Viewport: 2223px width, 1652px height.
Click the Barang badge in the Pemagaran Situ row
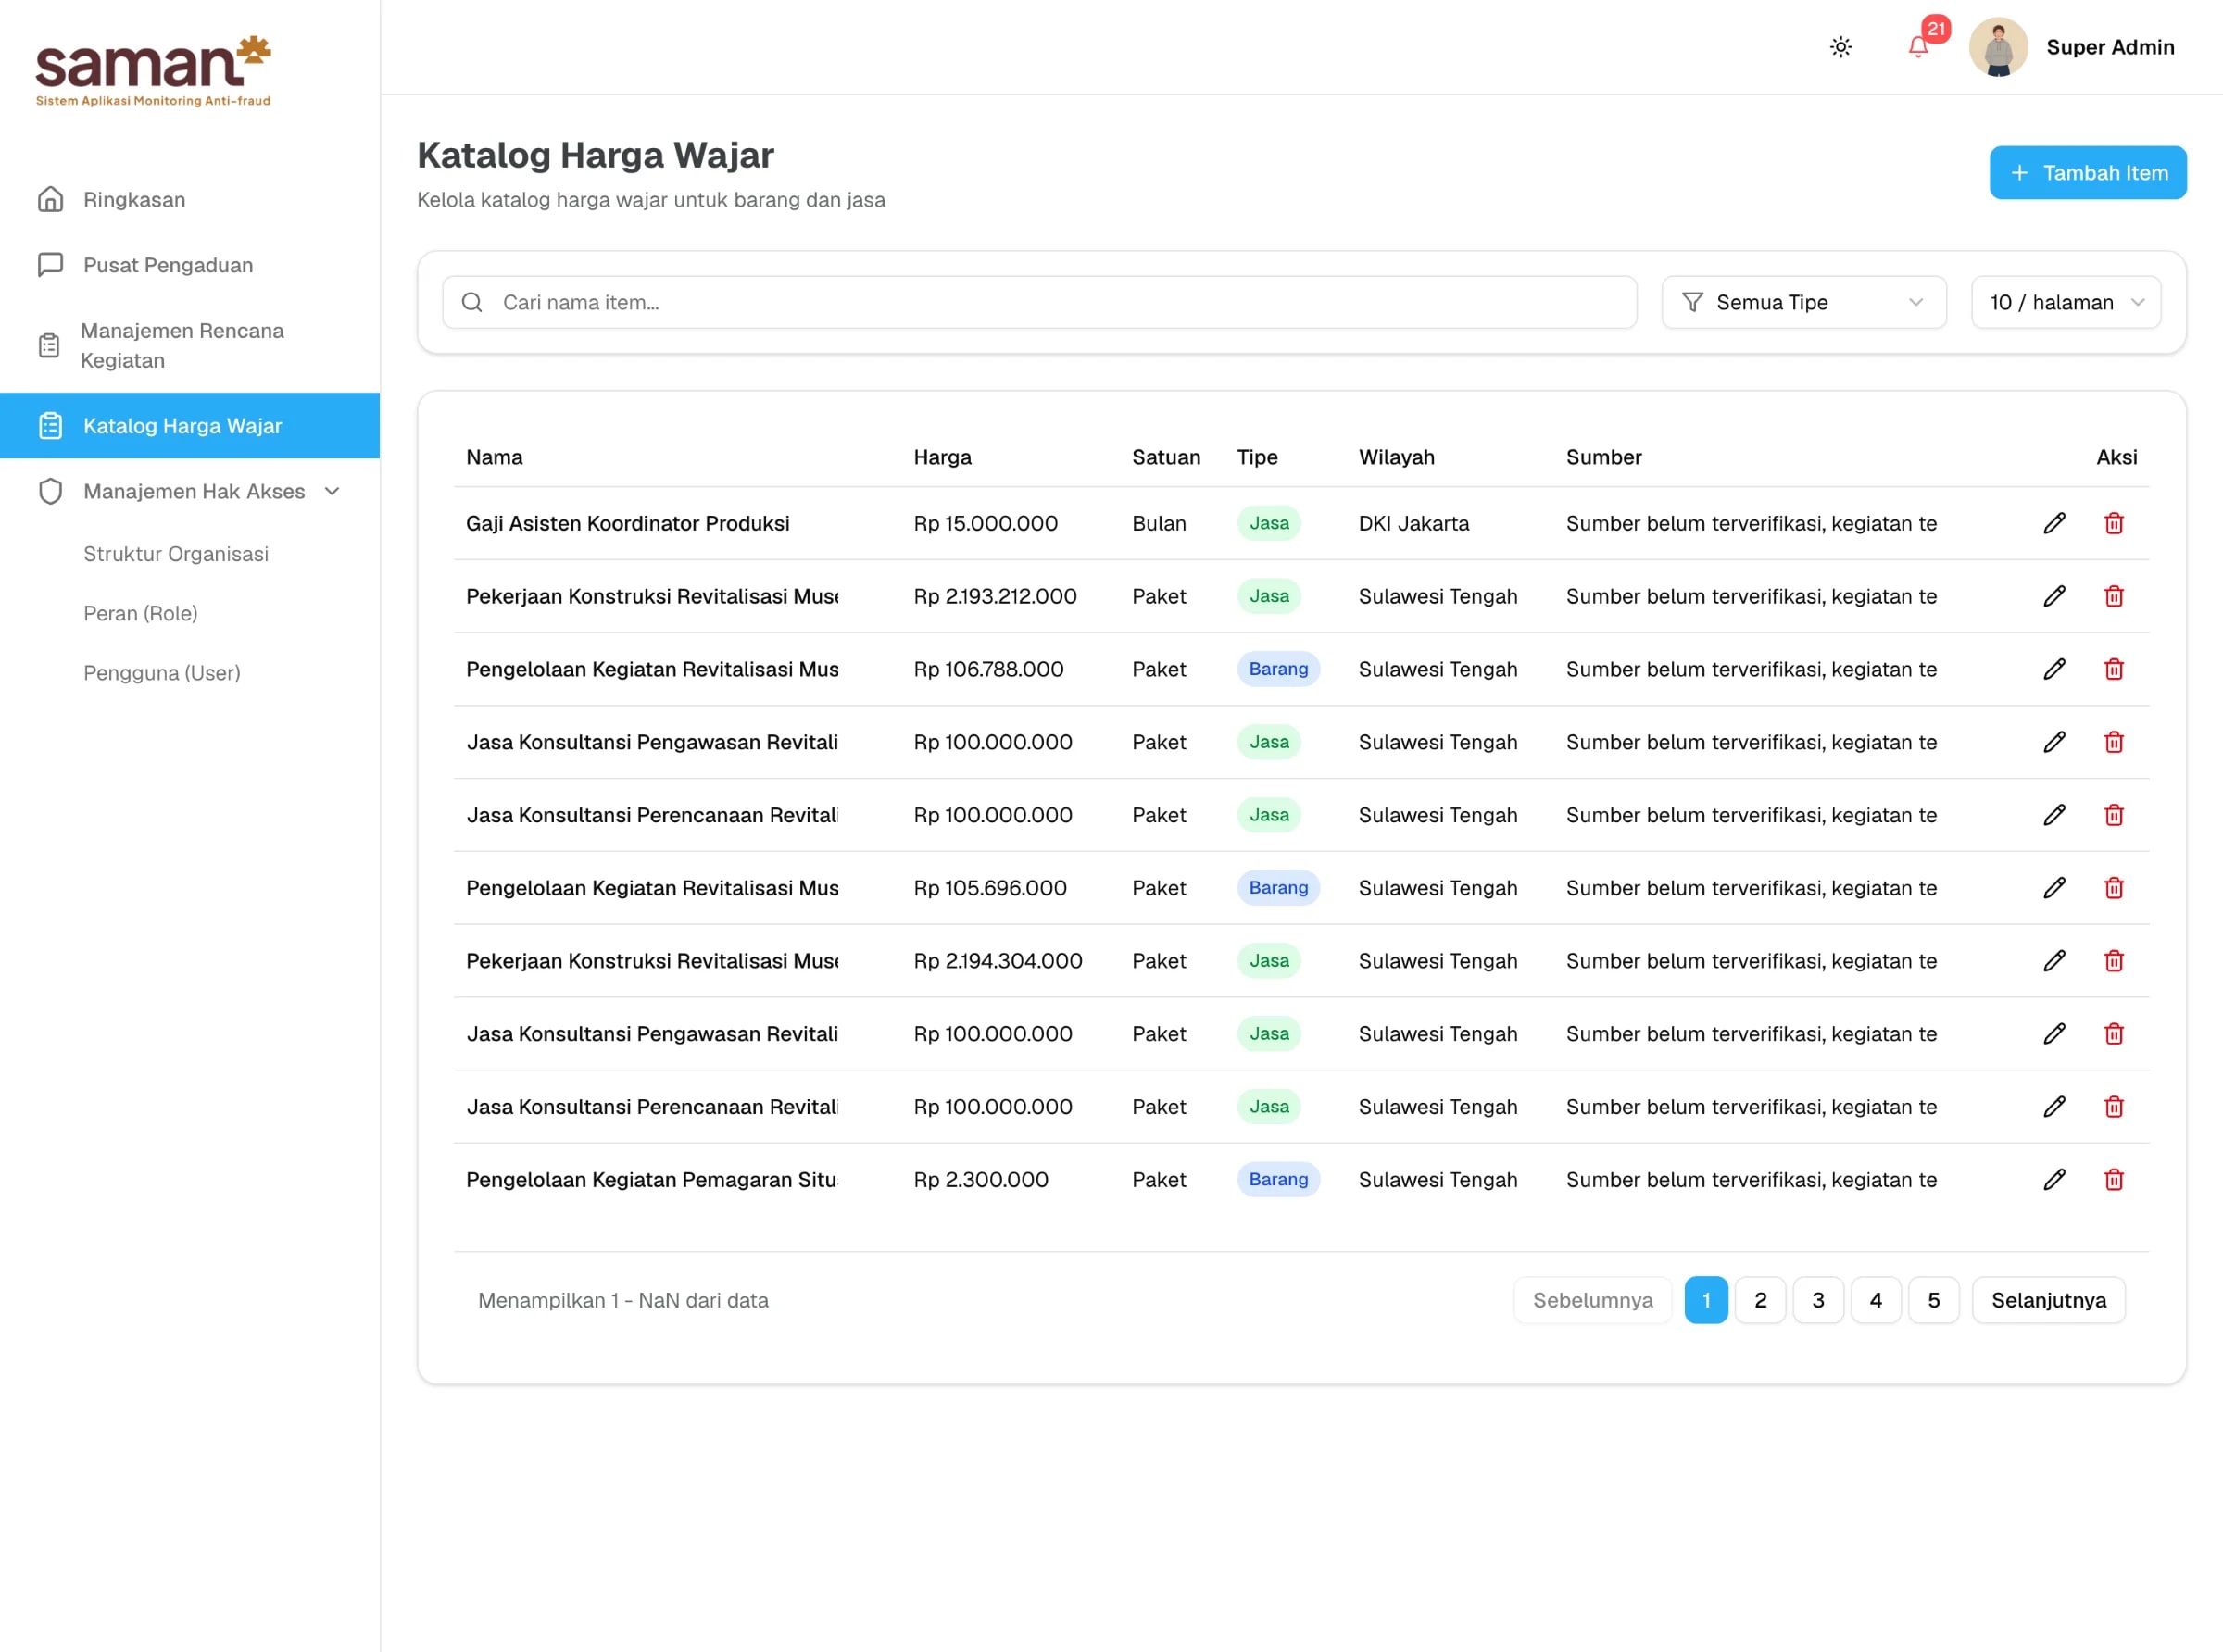coord(1278,1180)
